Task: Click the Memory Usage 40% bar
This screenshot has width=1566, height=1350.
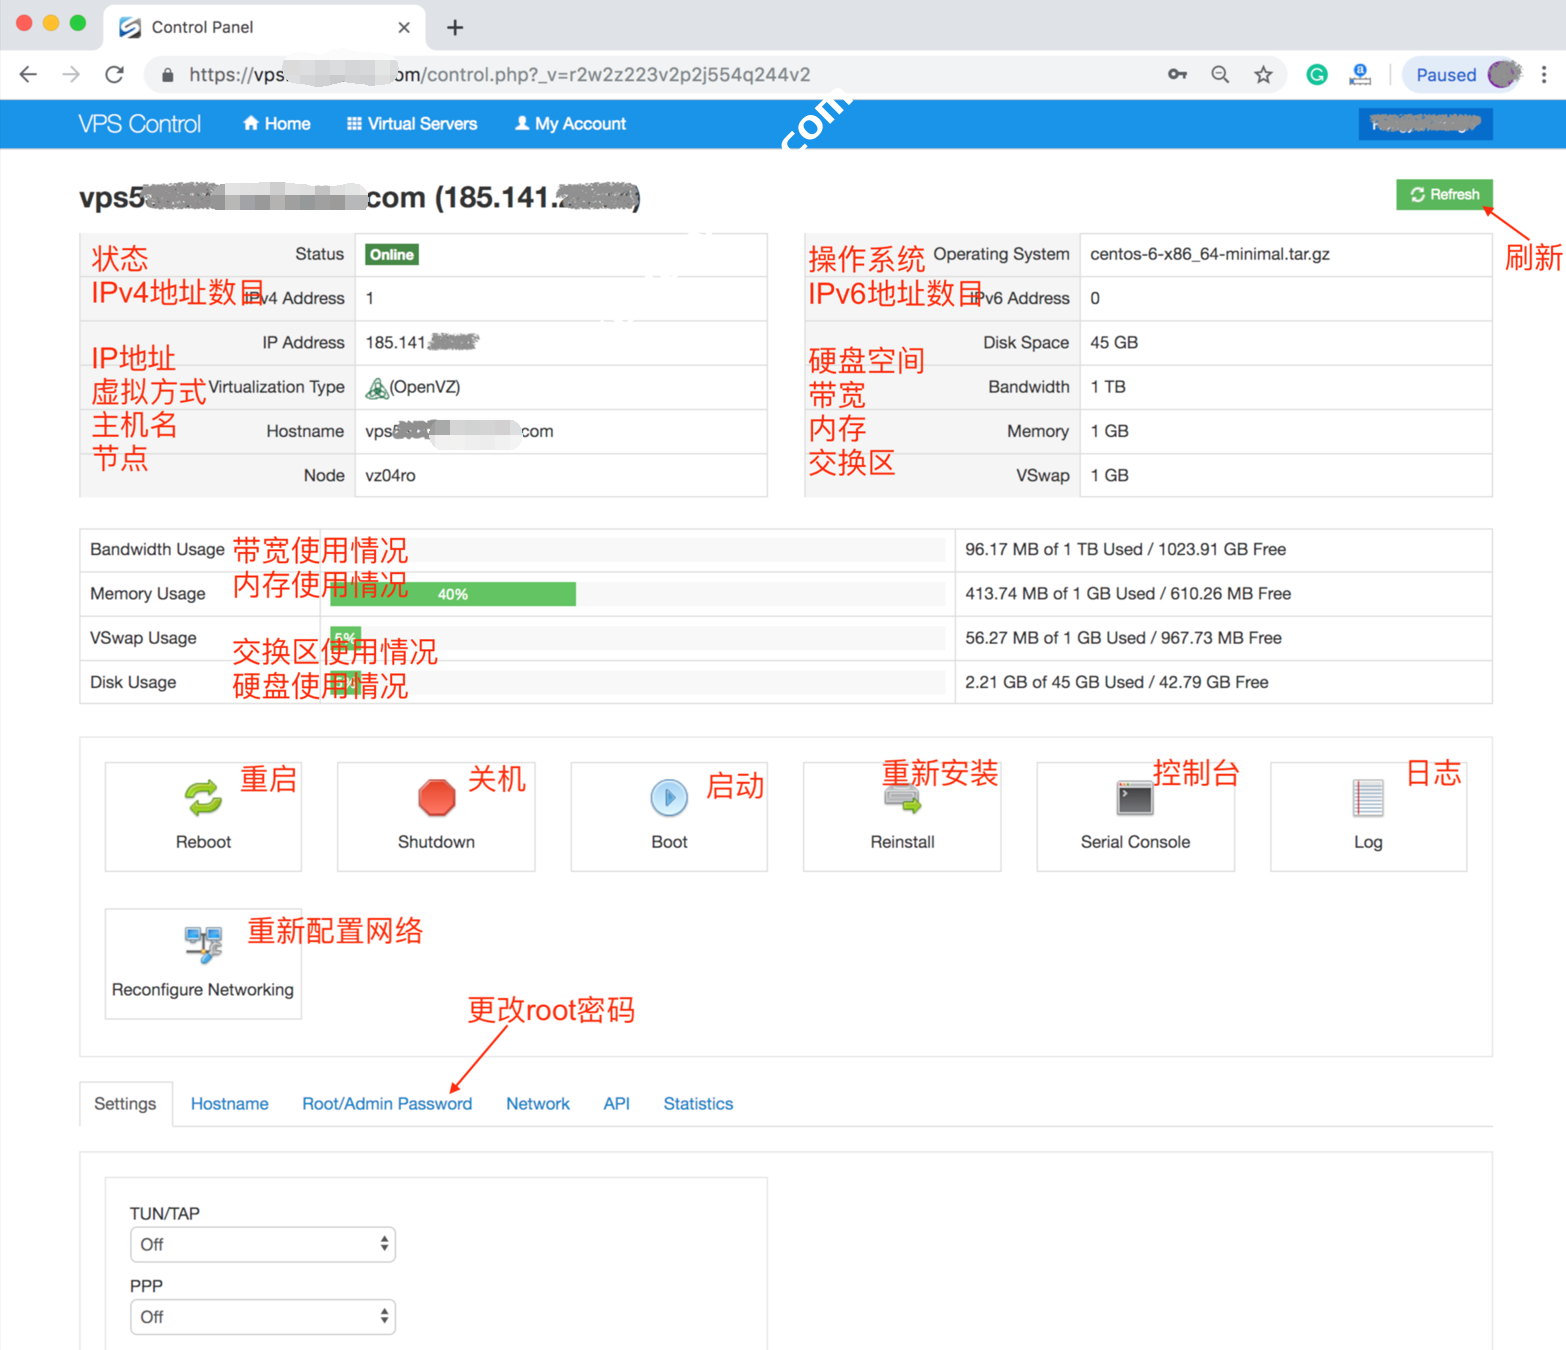Action: pyautogui.click(x=453, y=594)
